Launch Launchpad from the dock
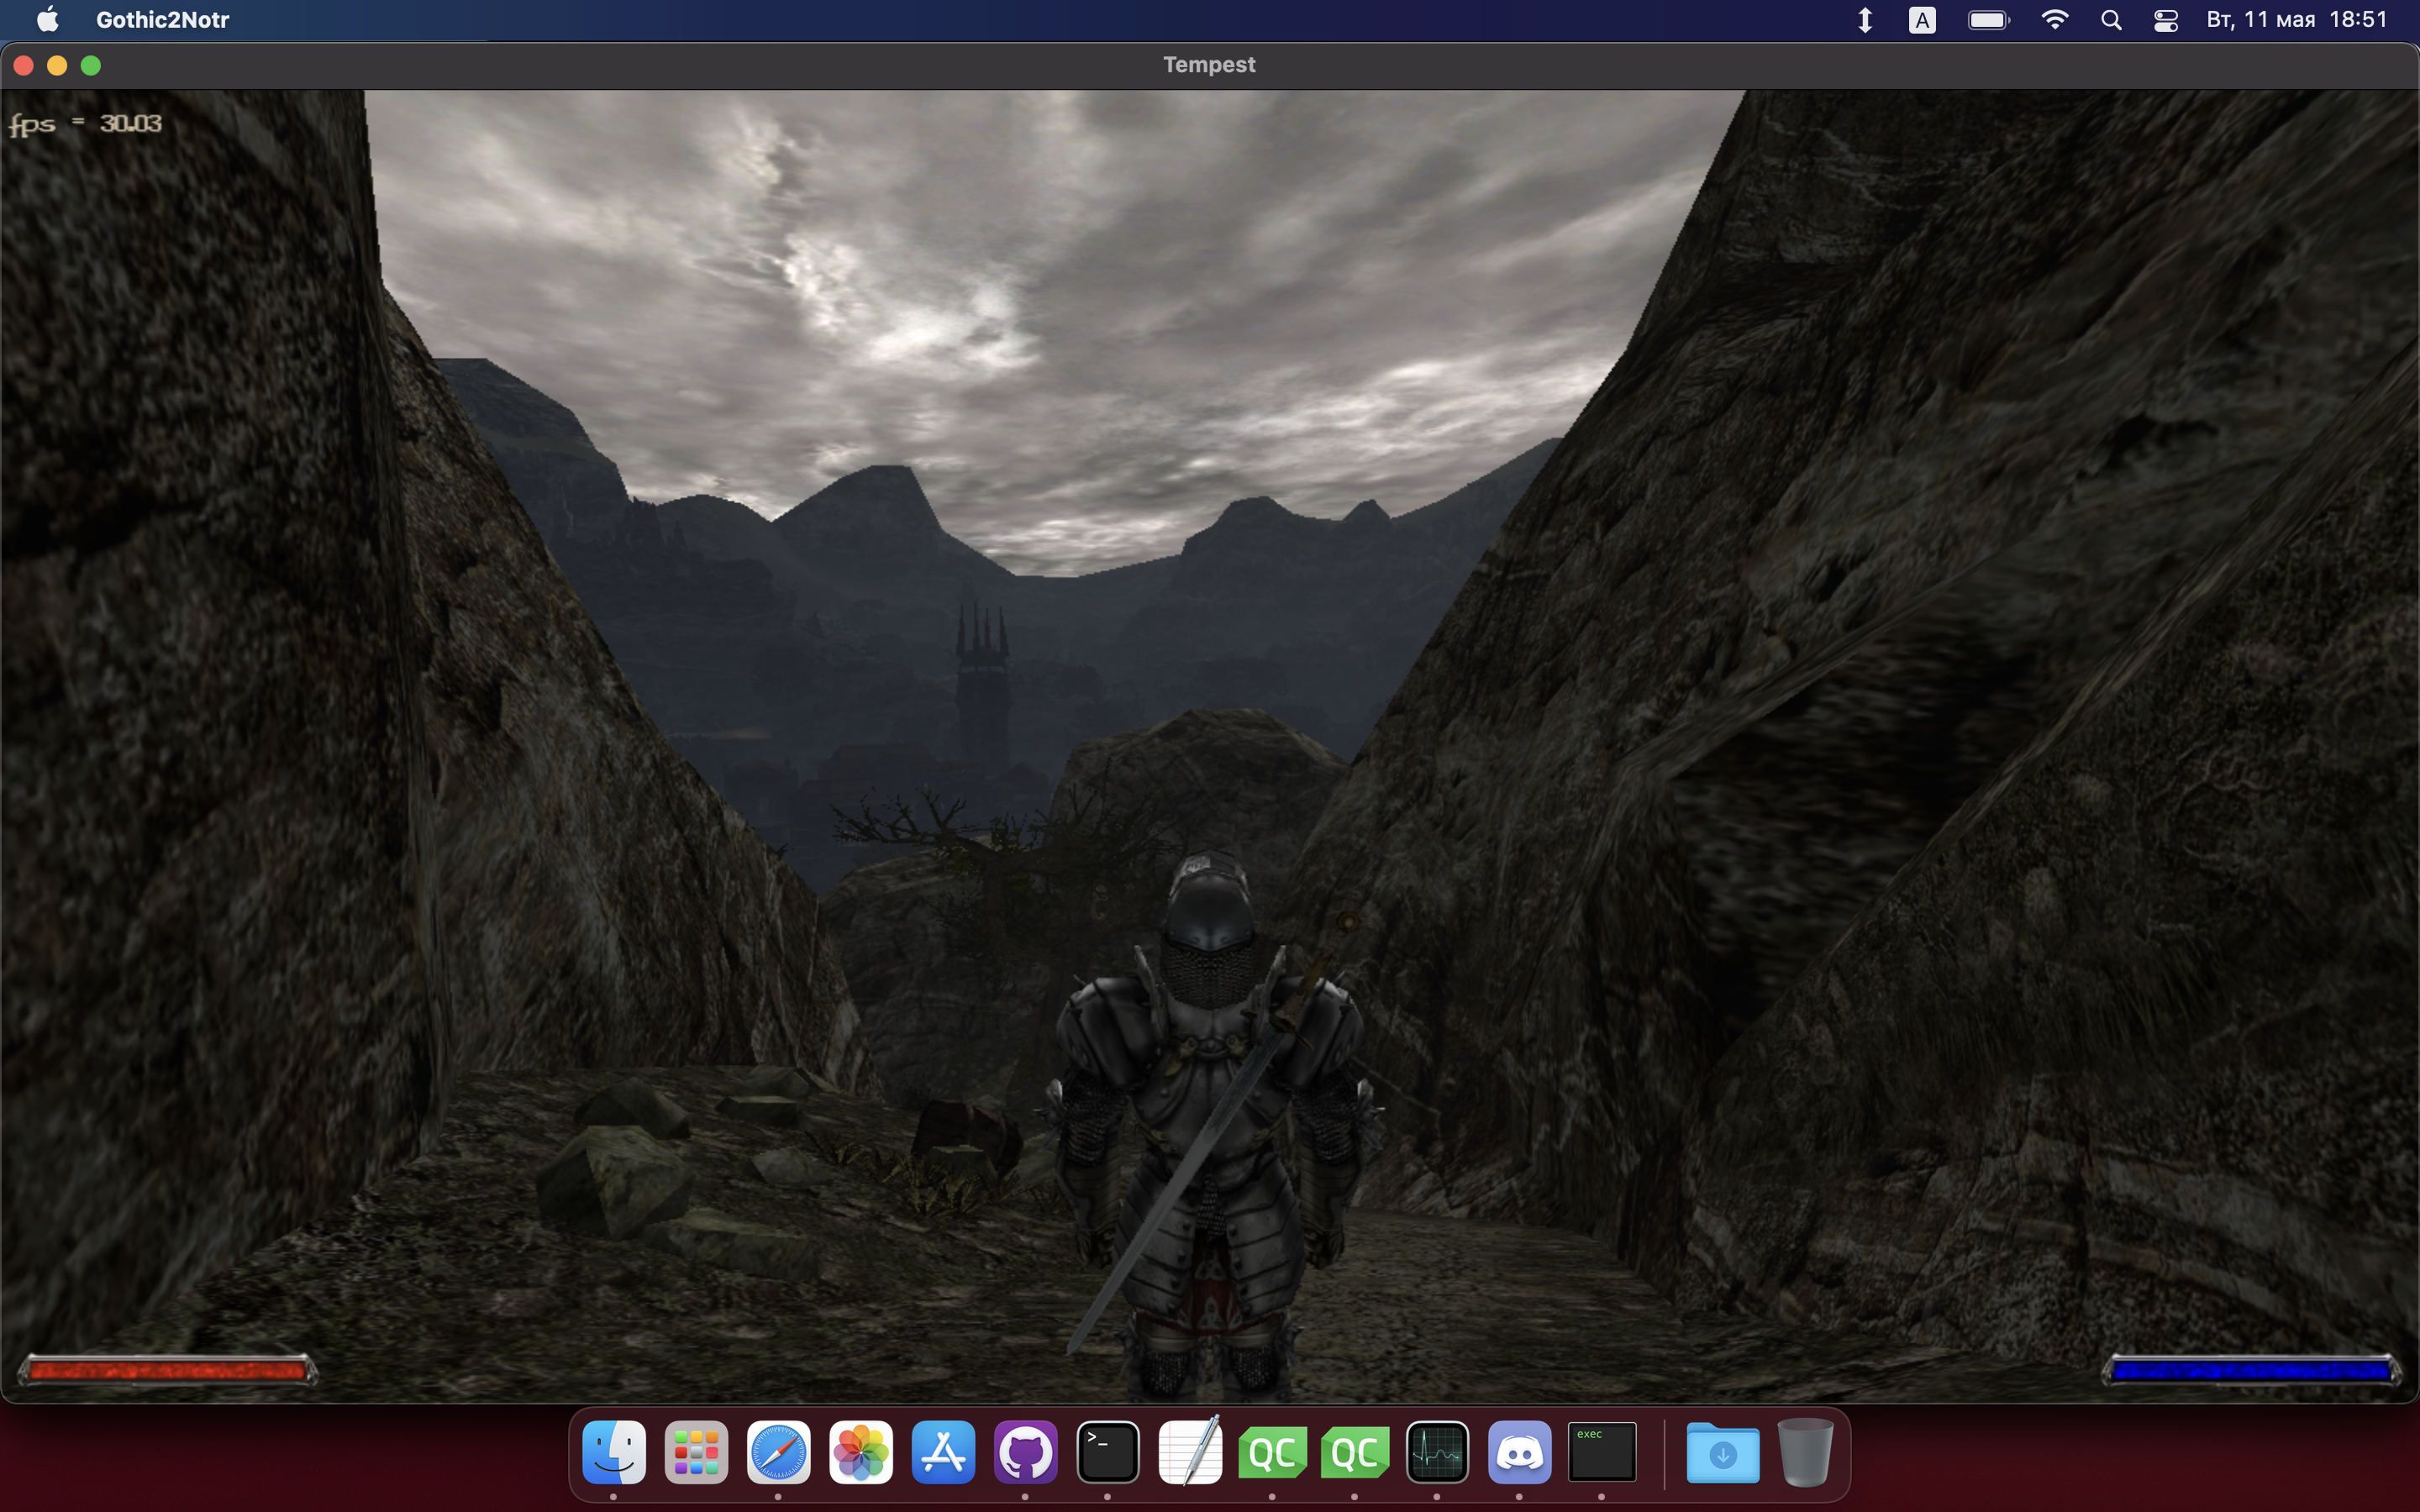The width and height of the screenshot is (2420, 1512). (x=696, y=1452)
